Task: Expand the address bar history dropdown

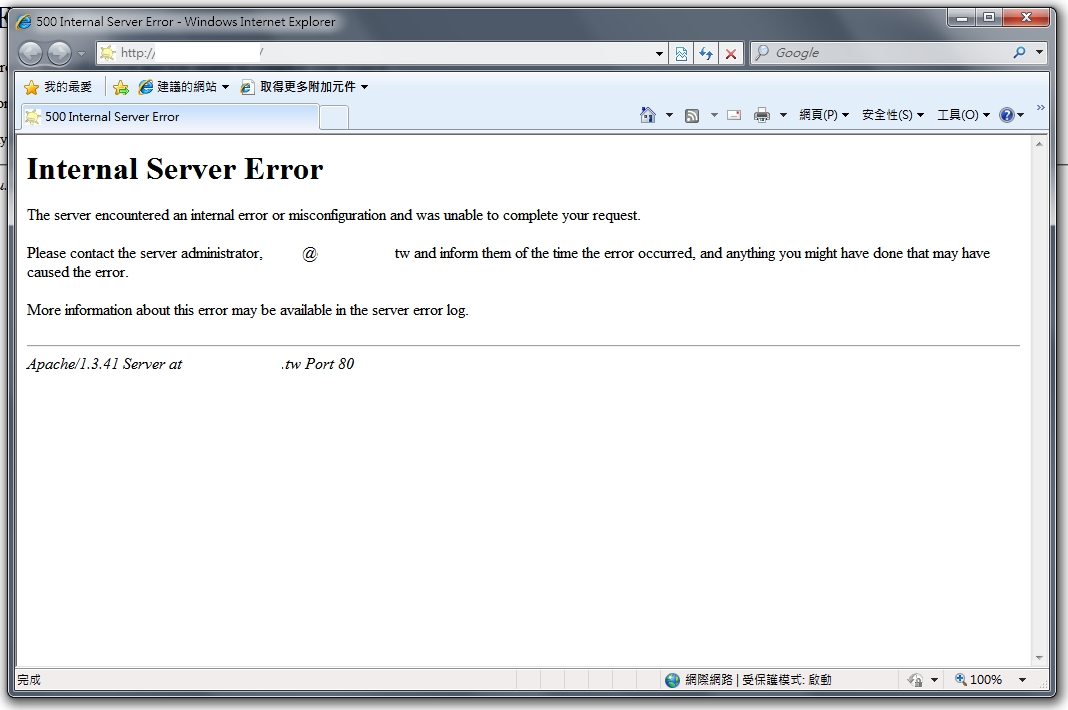Action: [659, 53]
